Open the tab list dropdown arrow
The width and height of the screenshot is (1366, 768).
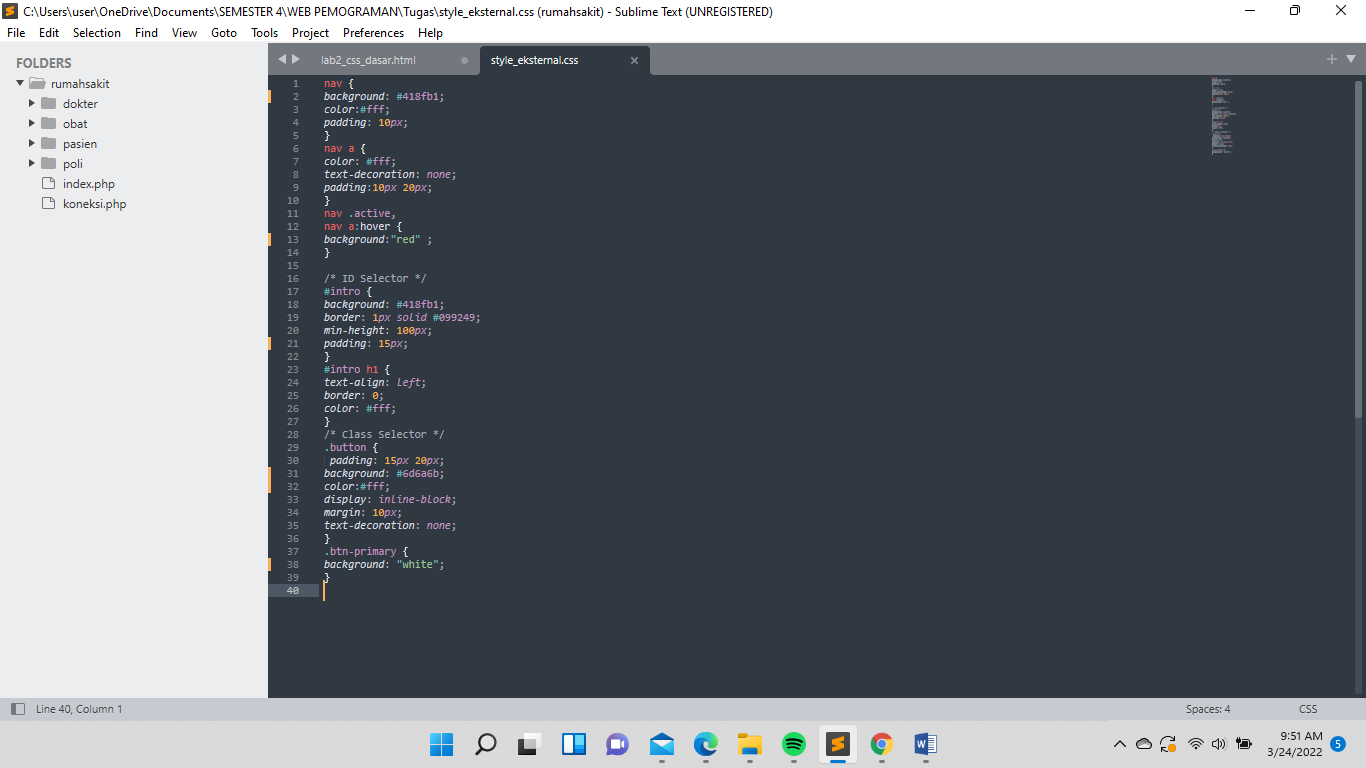pyautogui.click(x=1351, y=59)
